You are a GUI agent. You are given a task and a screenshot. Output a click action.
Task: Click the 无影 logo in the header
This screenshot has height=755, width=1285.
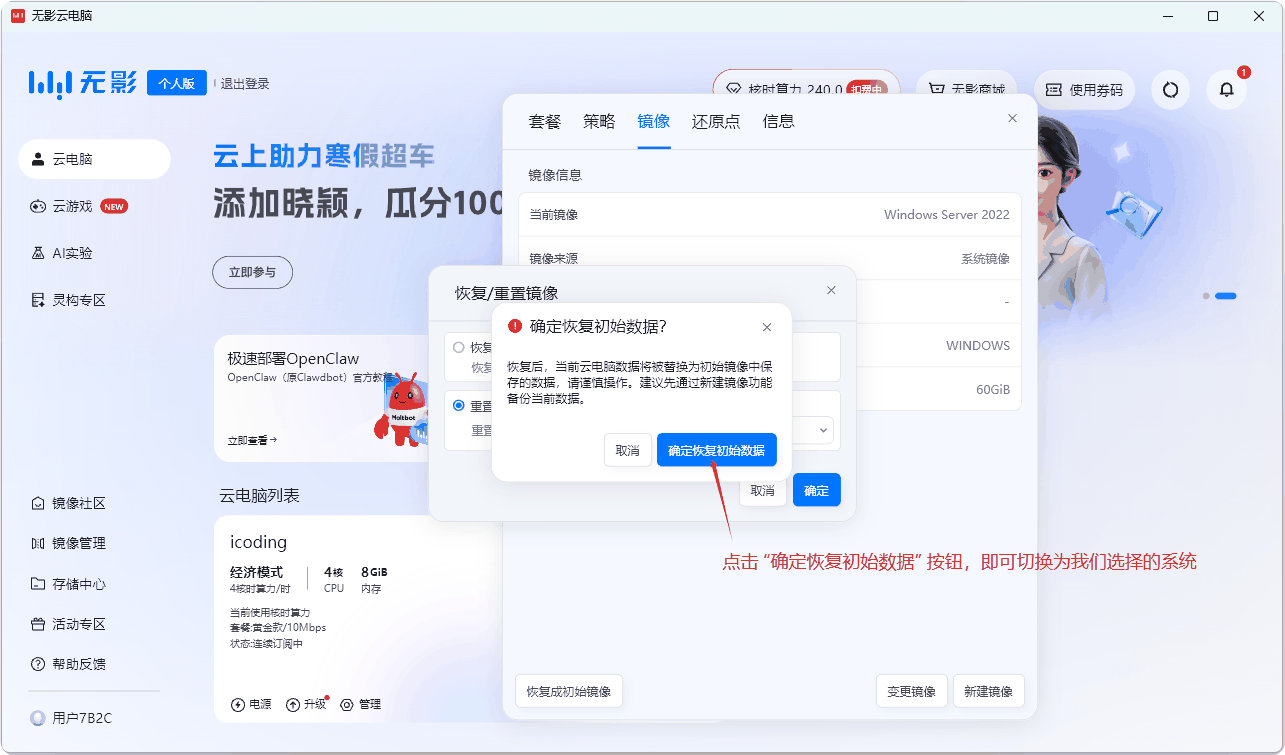pyautogui.click(x=83, y=83)
